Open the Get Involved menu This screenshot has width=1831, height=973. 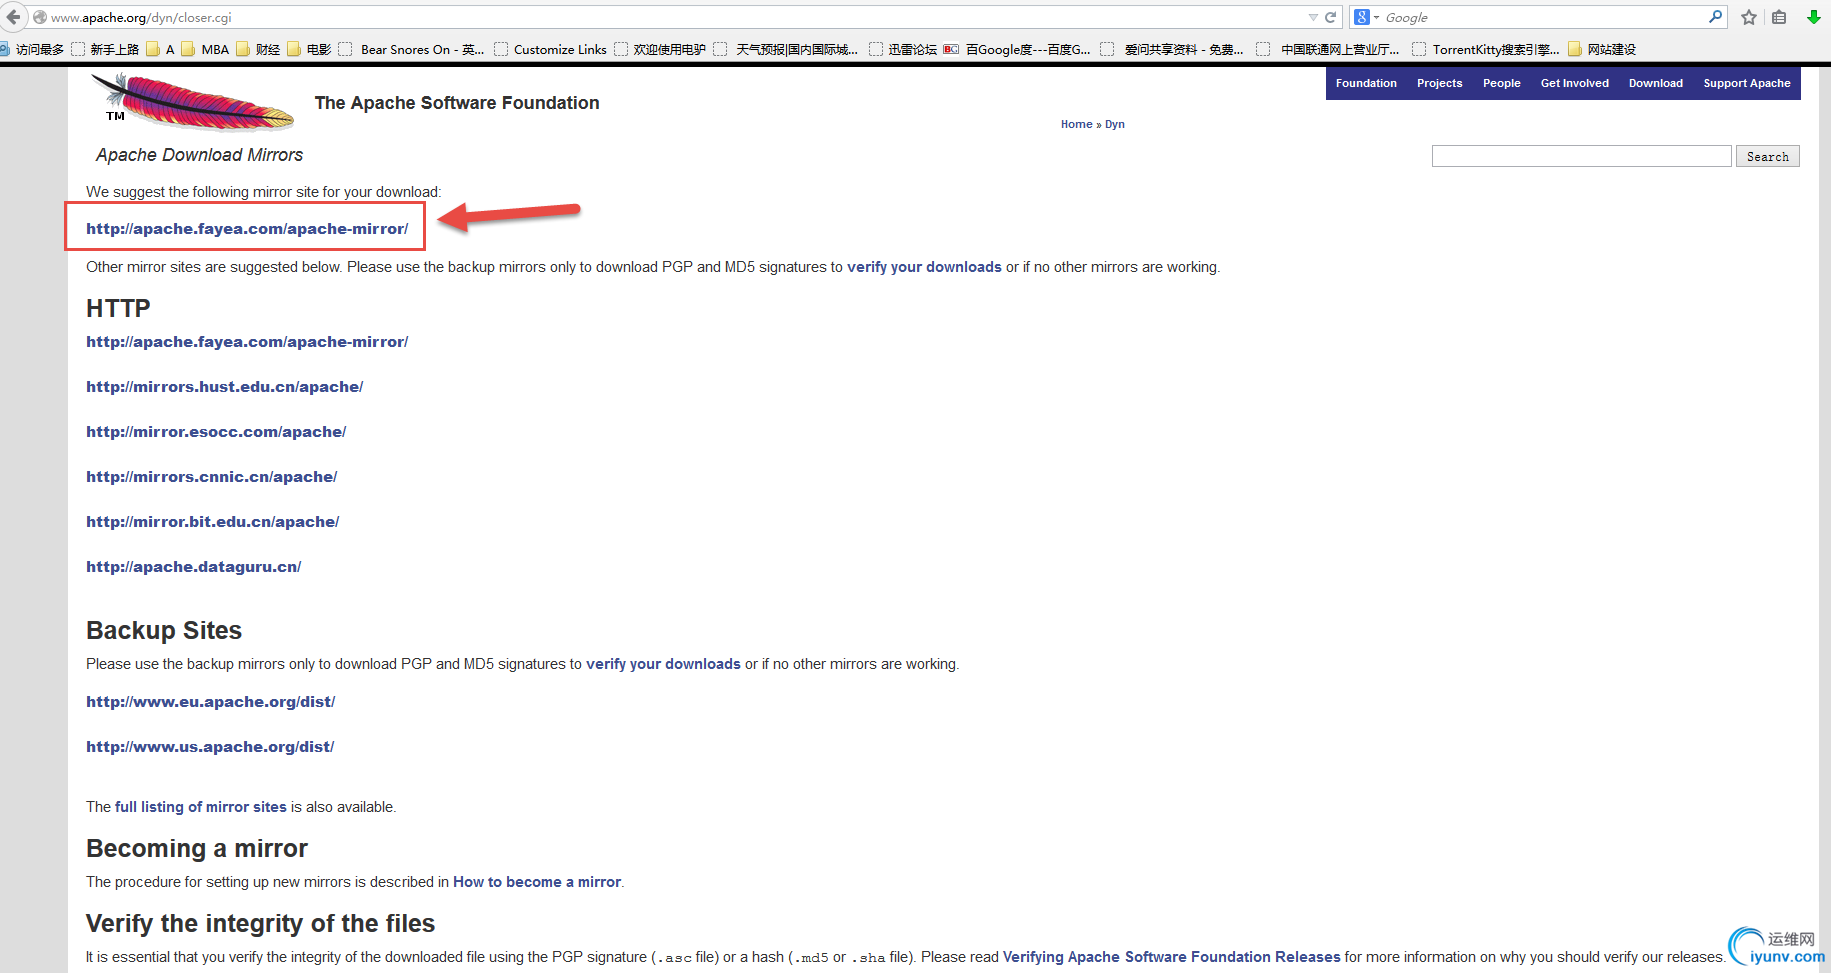1574,83
